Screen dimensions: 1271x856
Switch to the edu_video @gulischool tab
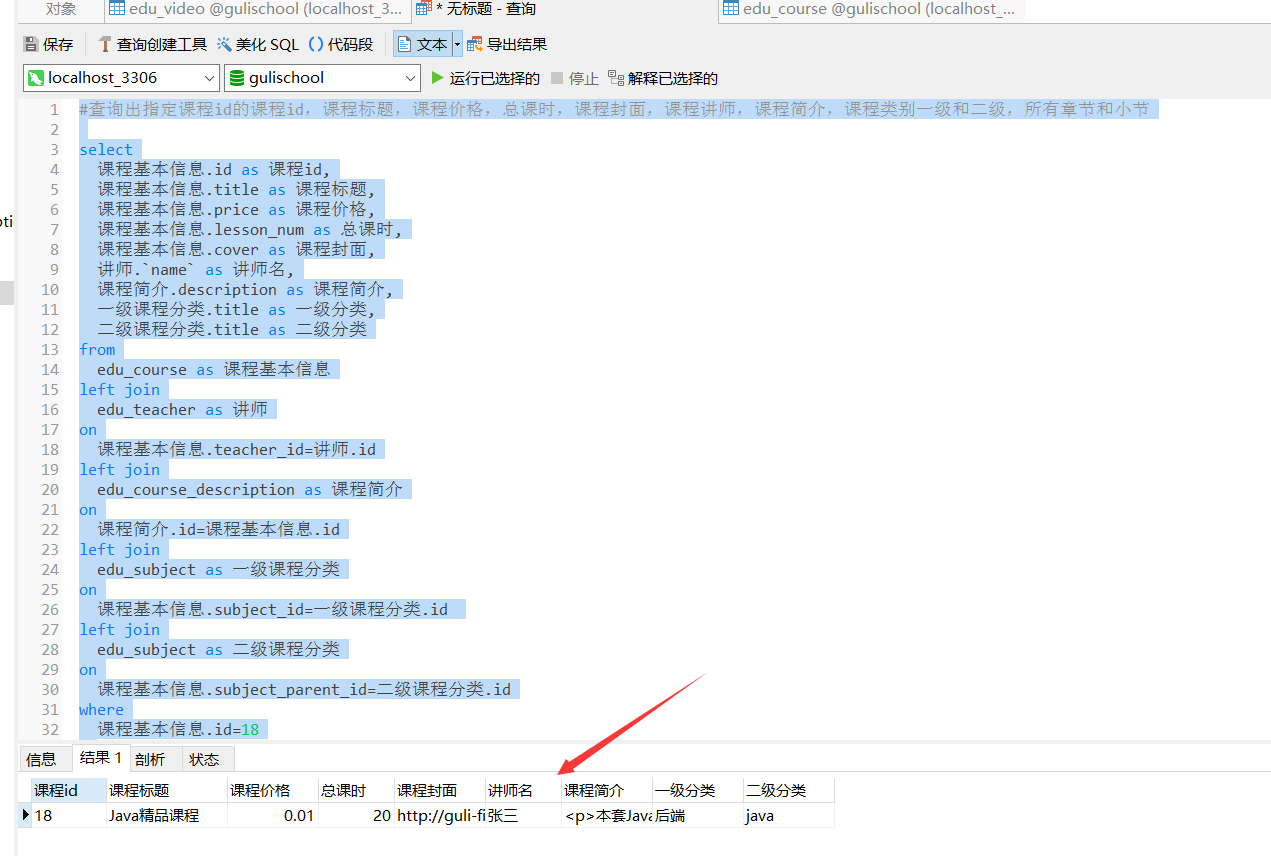[x=257, y=9]
